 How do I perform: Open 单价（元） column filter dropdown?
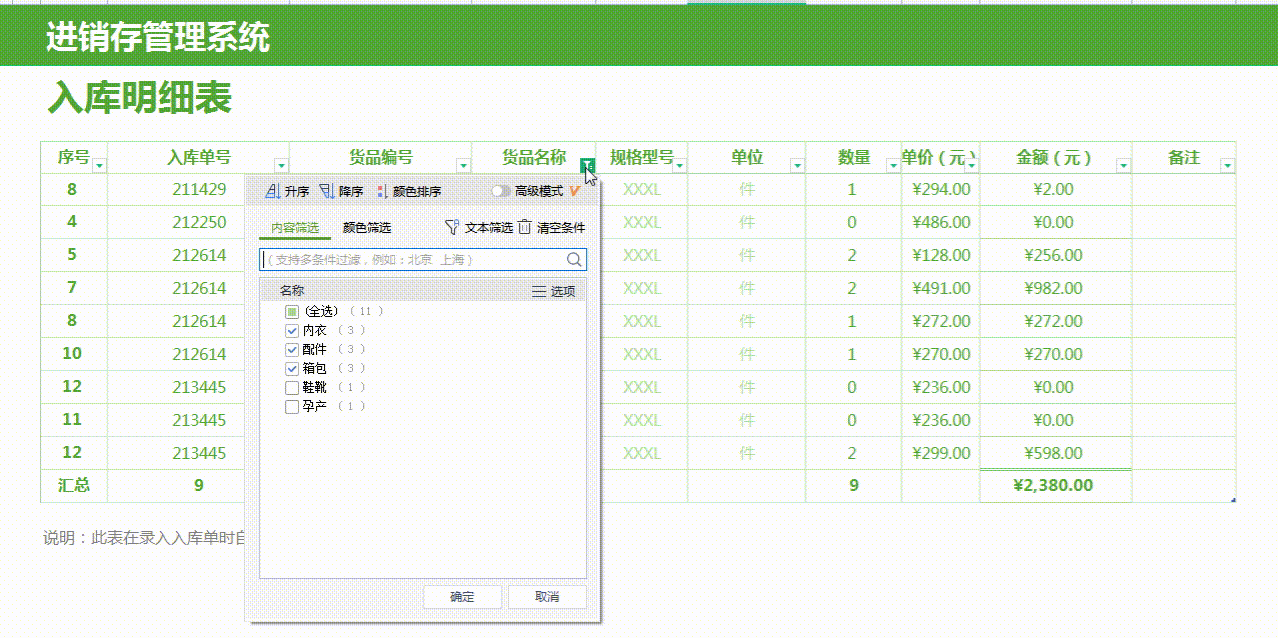tap(972, 165)
